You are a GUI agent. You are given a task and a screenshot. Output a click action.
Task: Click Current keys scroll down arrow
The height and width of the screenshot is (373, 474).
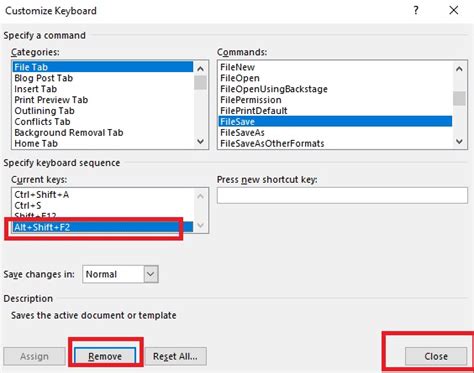[200, 225]
